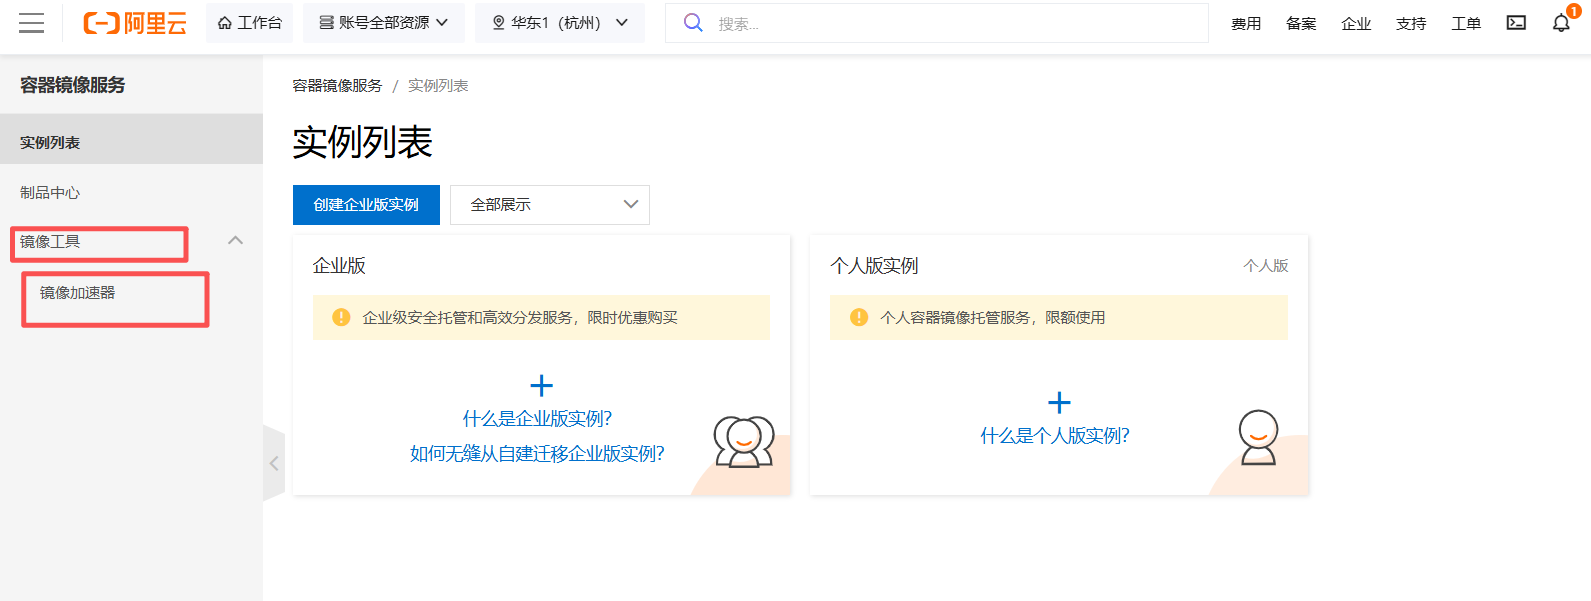Select 制品中心 in the sidebar
The image size is (1591, 601).
pos(50,192)
